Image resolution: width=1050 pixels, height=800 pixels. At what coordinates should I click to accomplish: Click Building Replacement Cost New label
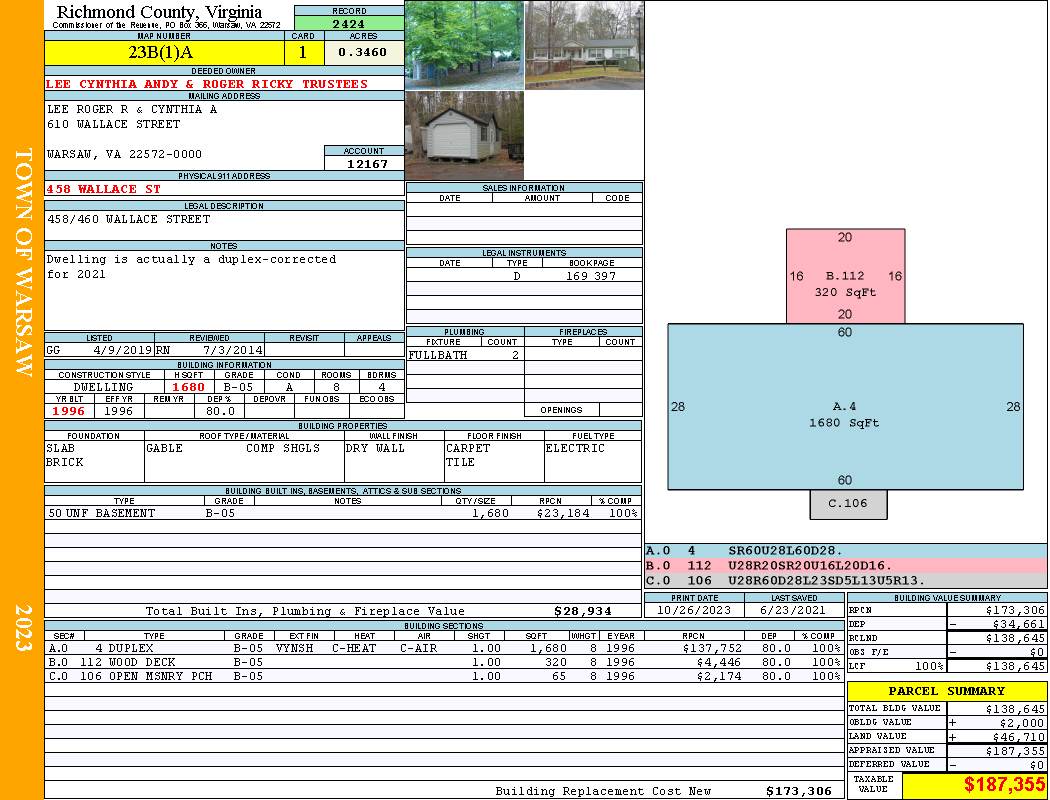pos(603,791)
